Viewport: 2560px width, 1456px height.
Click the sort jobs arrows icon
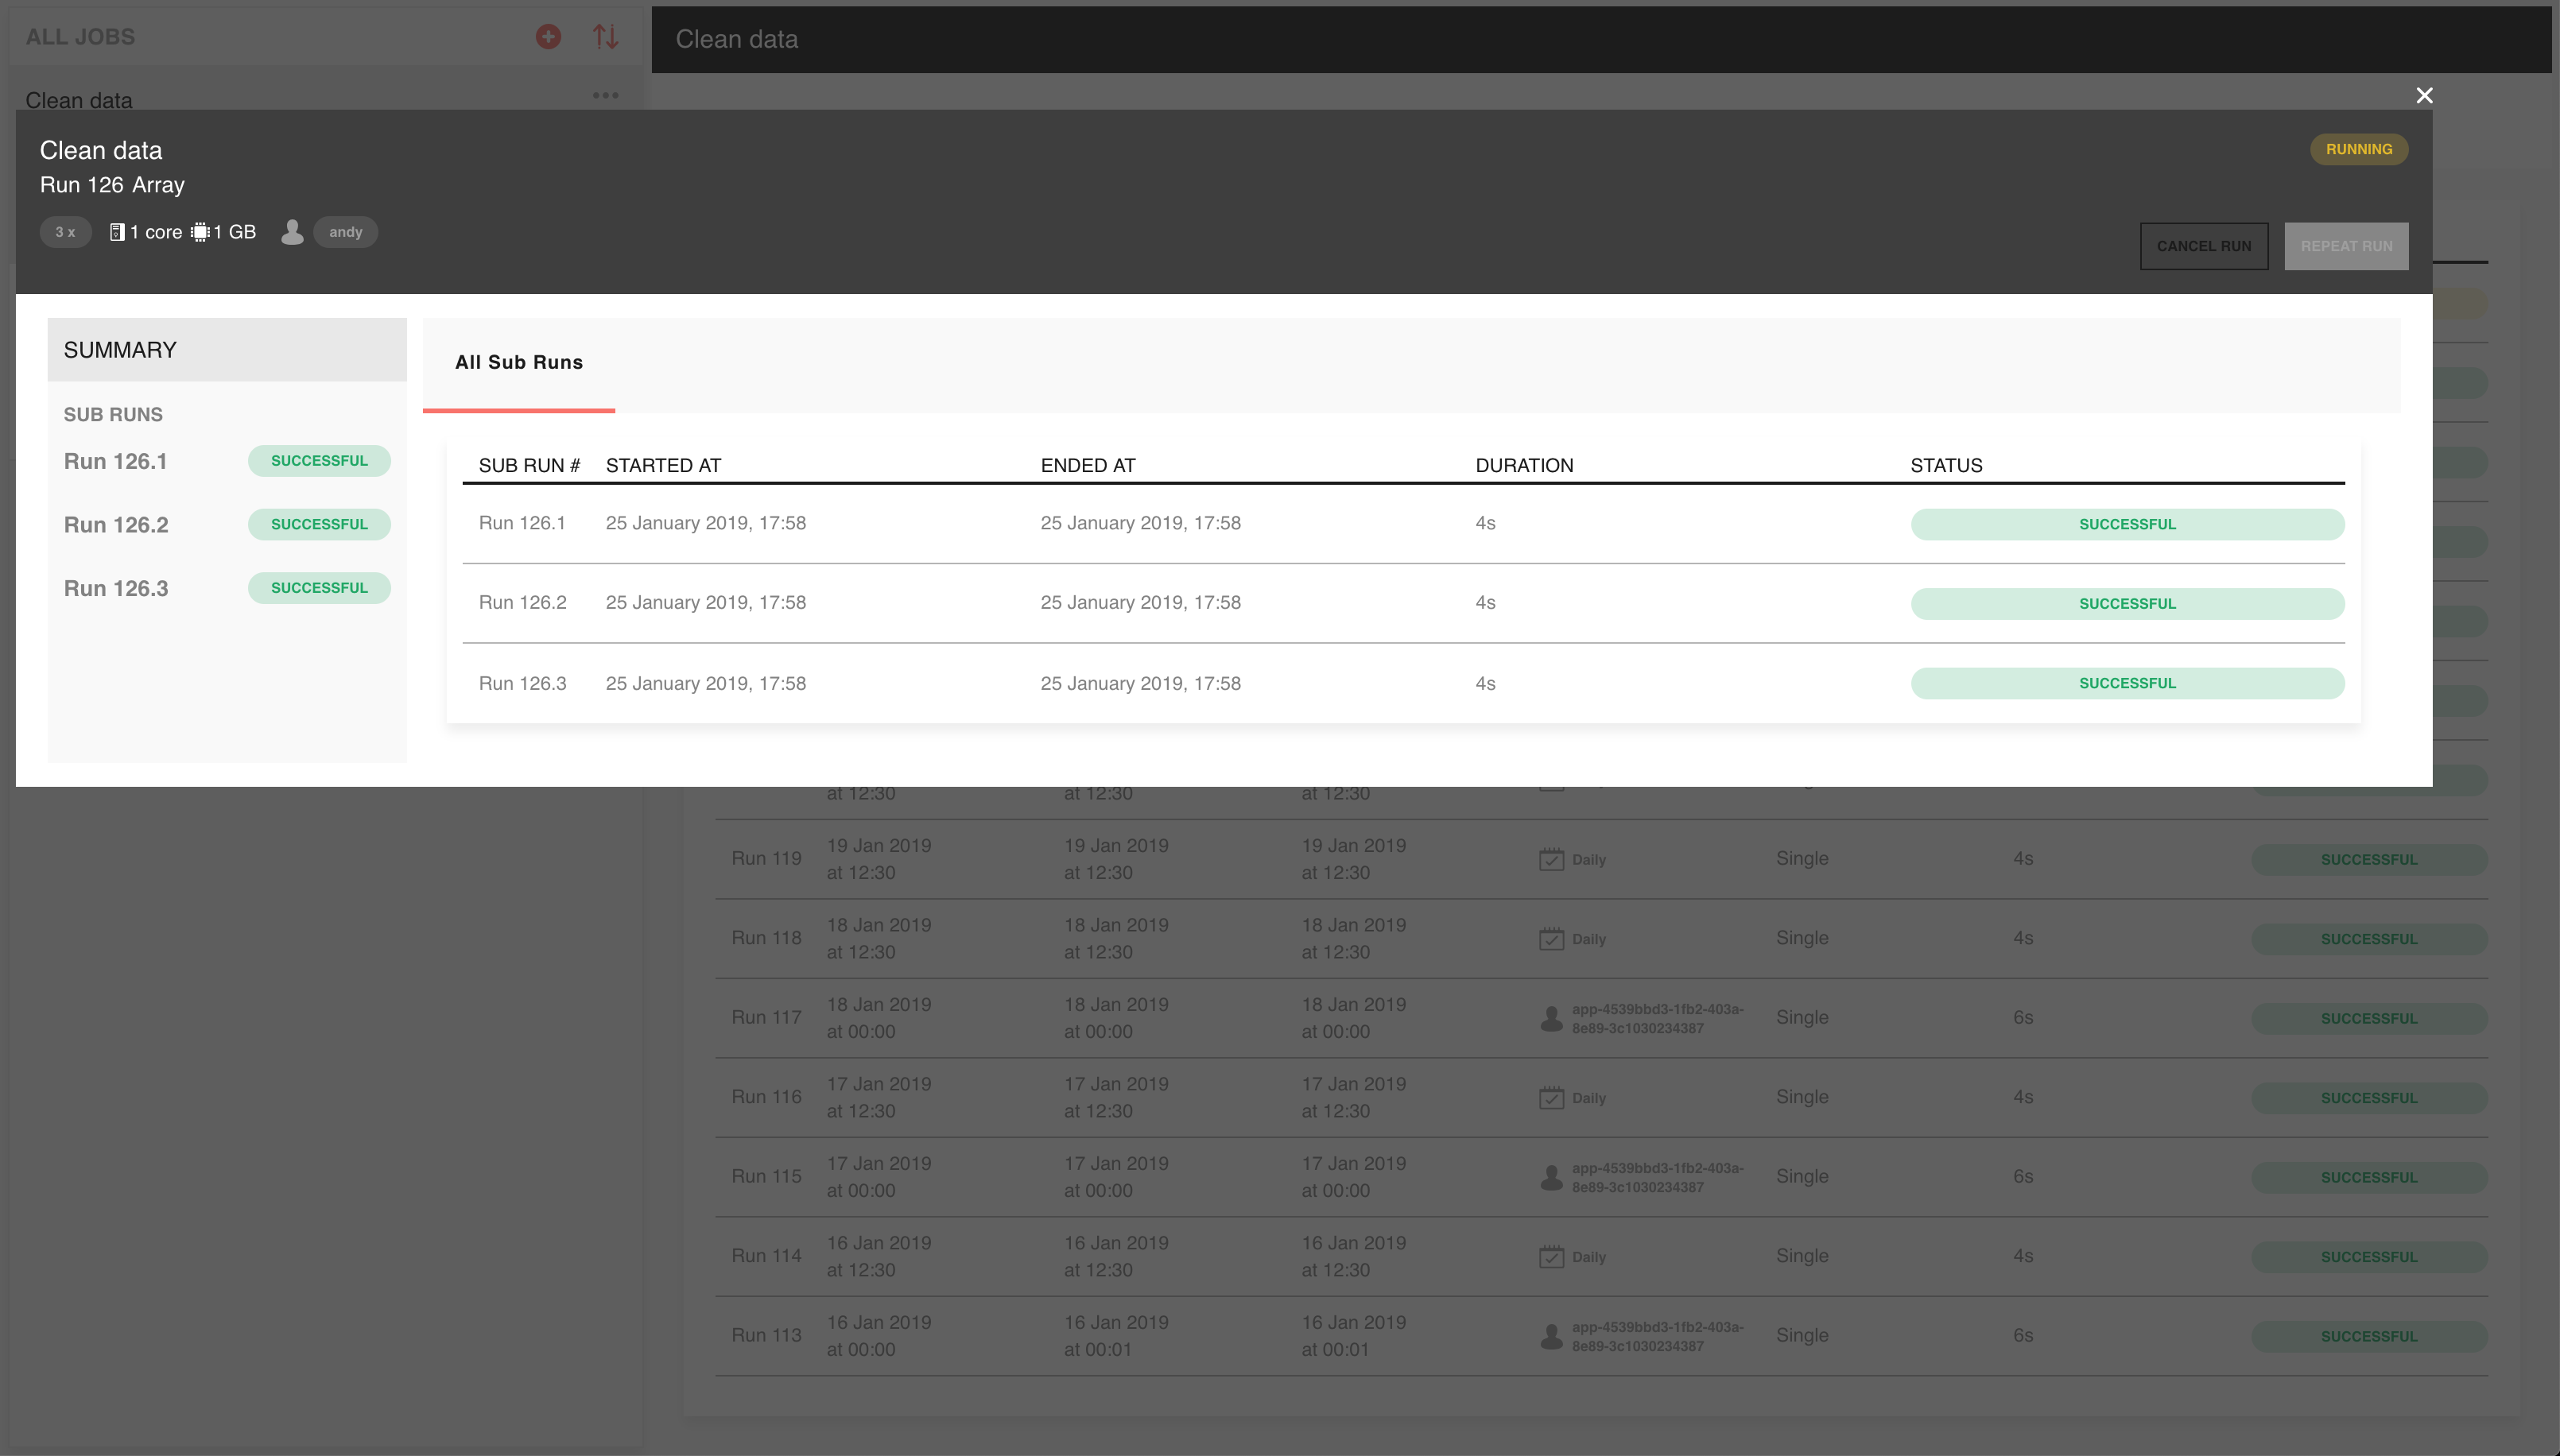(x=605, y=37)
